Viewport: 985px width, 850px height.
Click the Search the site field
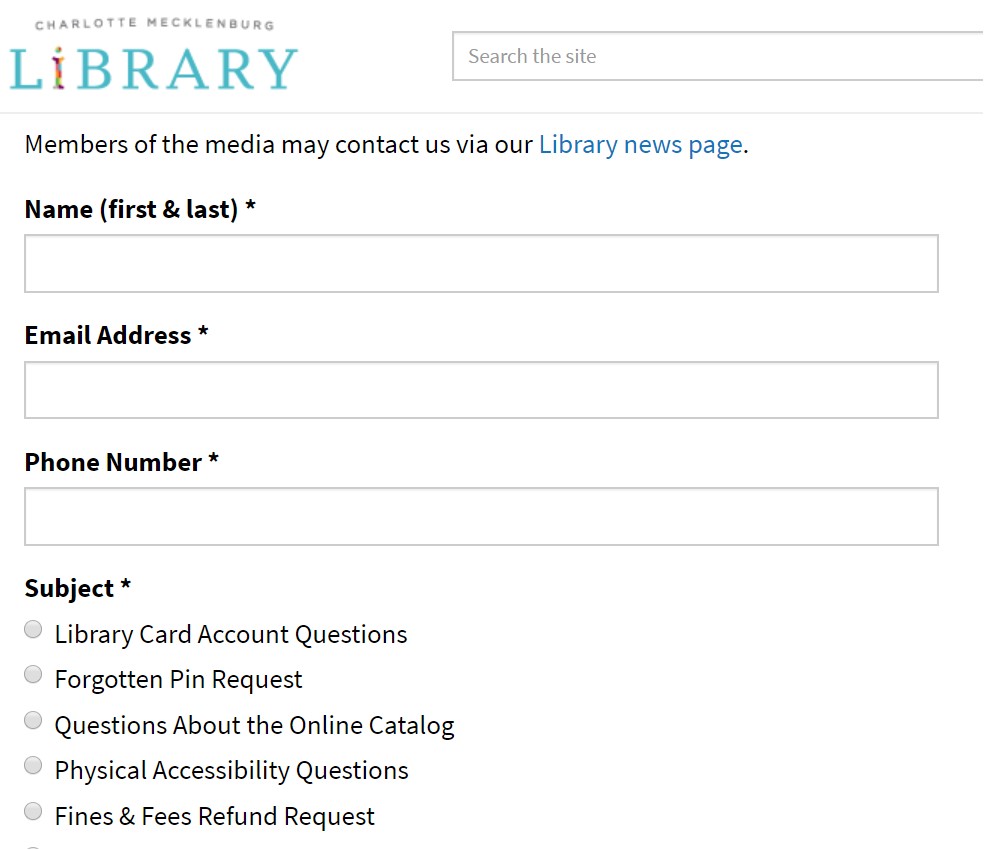[x=718, y=57]
